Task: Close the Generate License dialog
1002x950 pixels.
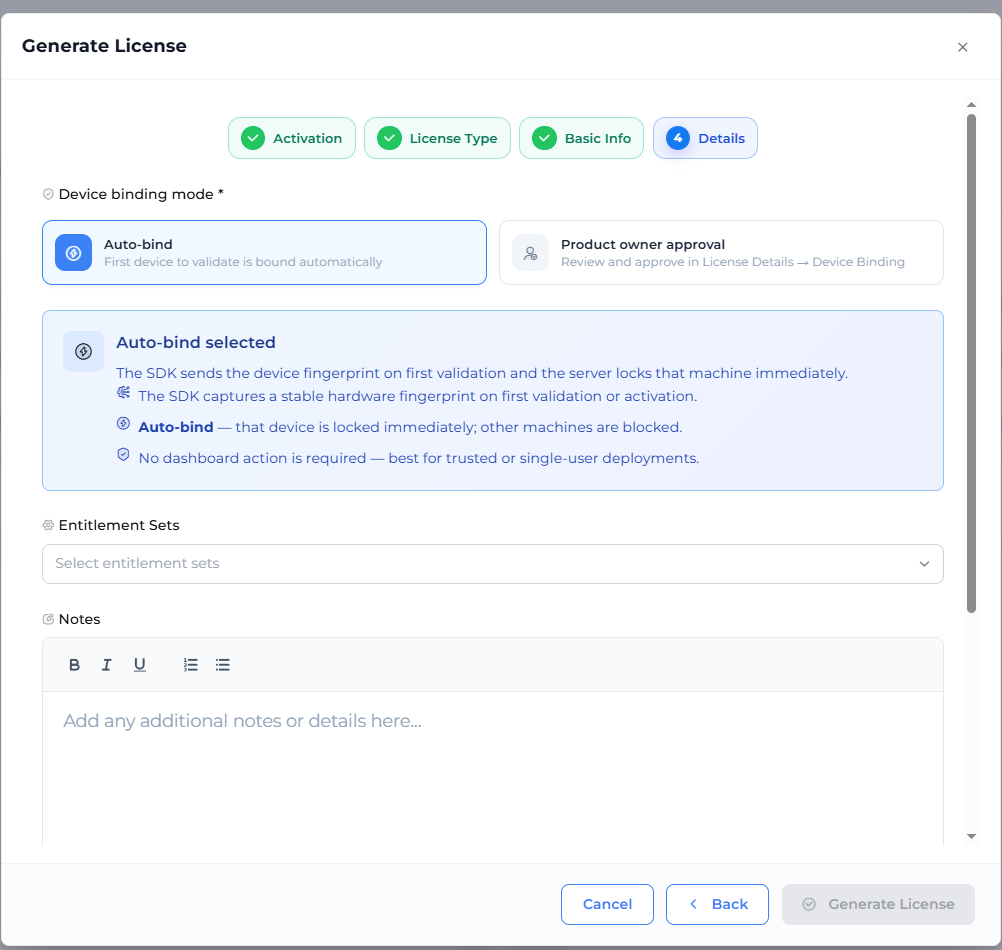Action: (x=962, y=47)
